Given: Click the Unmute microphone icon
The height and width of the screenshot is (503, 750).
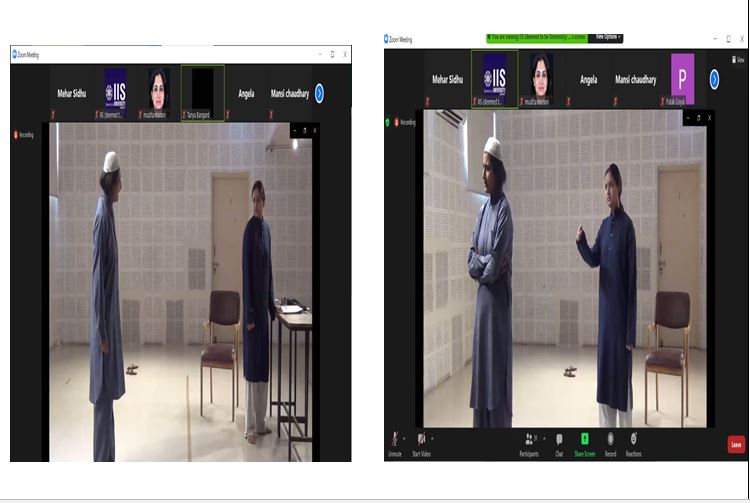Looking at the screenshot, I should point(395,440).
